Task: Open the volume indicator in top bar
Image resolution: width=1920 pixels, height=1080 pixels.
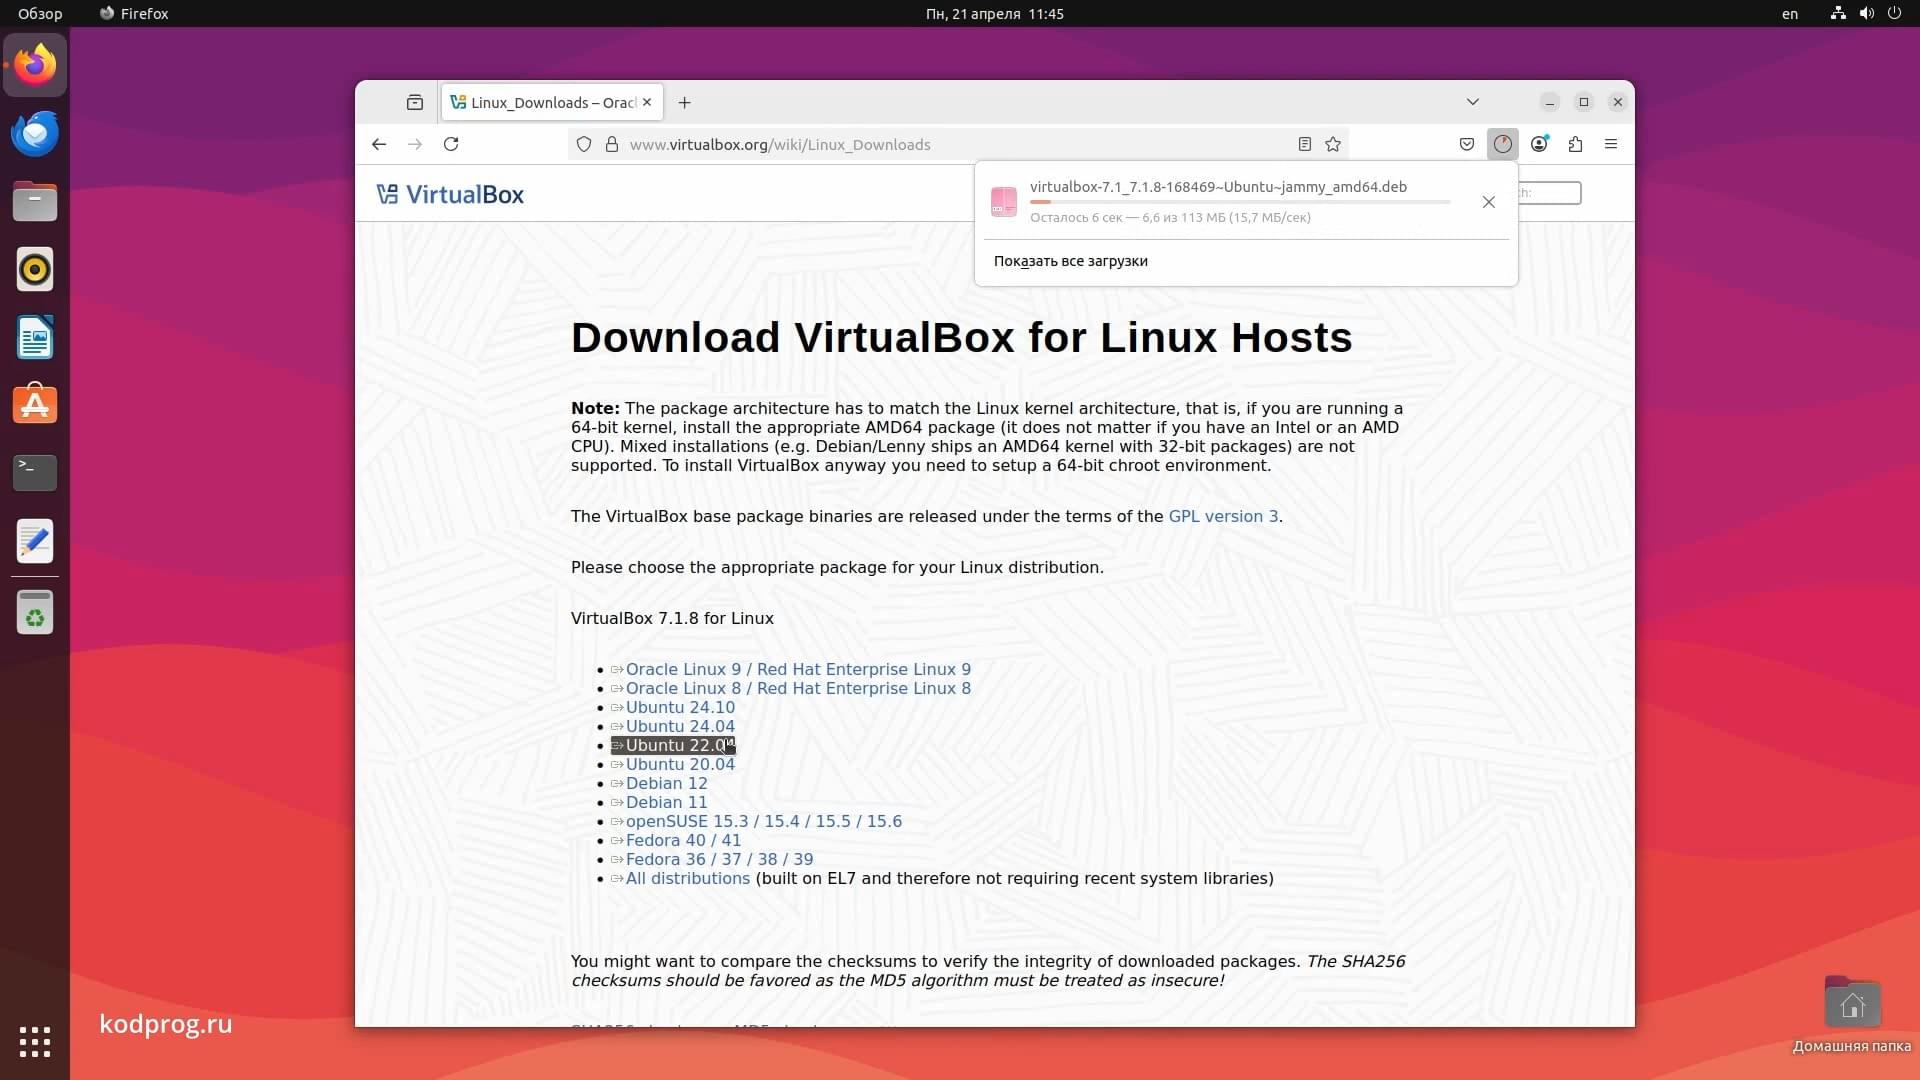Action: (x=1866, y=14)
